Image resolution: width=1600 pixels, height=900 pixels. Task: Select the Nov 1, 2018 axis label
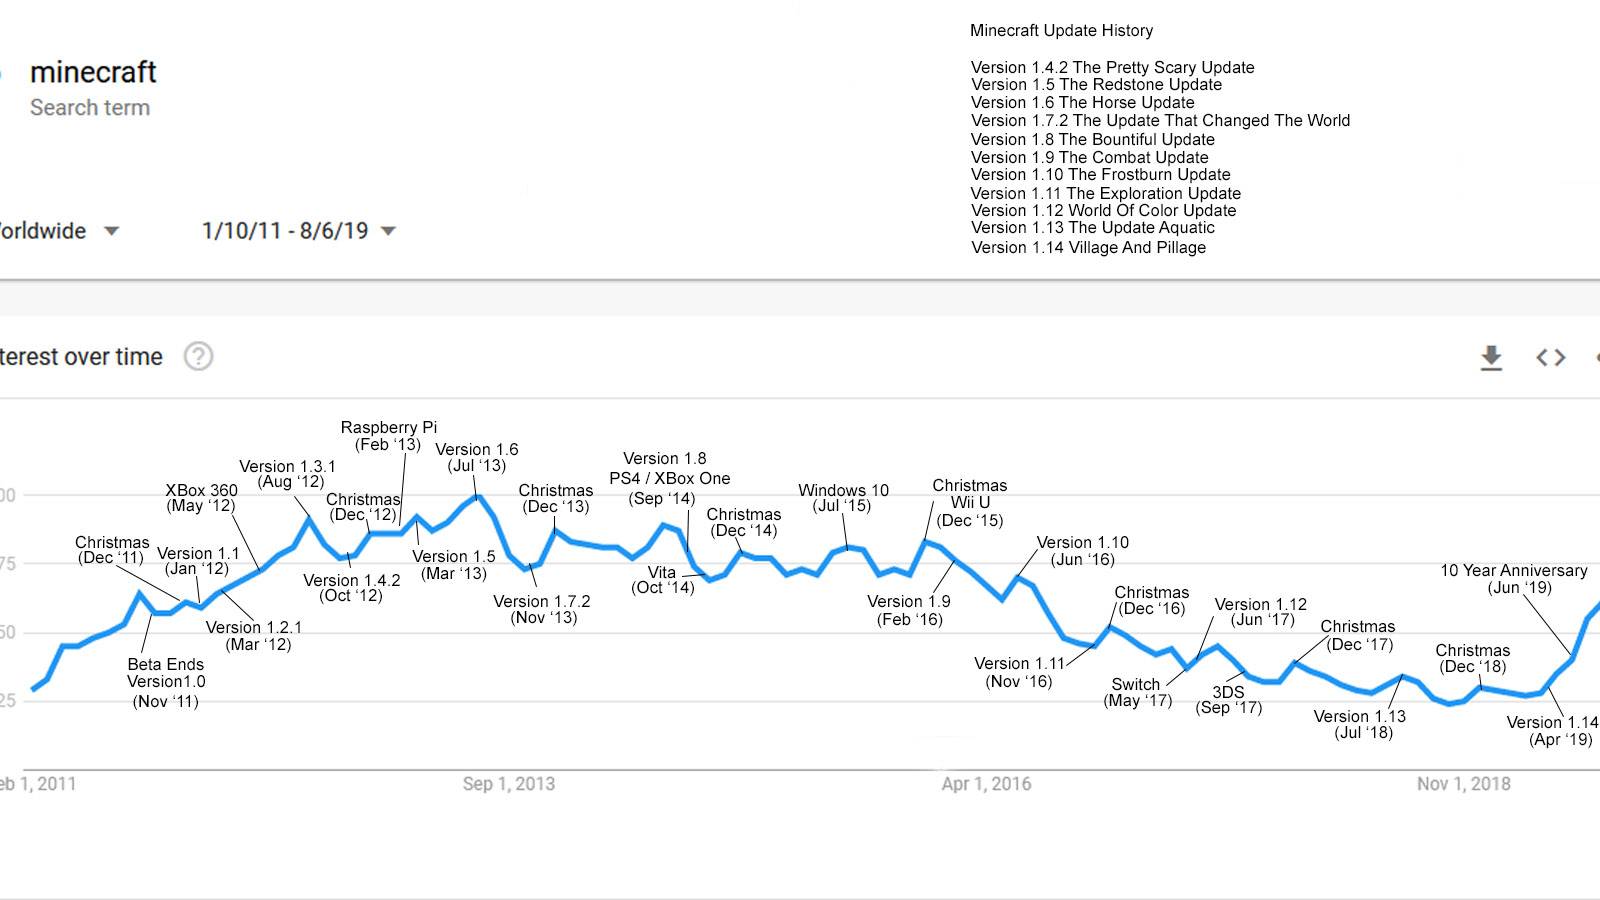pyautogui.click(x=1463, y=784)
